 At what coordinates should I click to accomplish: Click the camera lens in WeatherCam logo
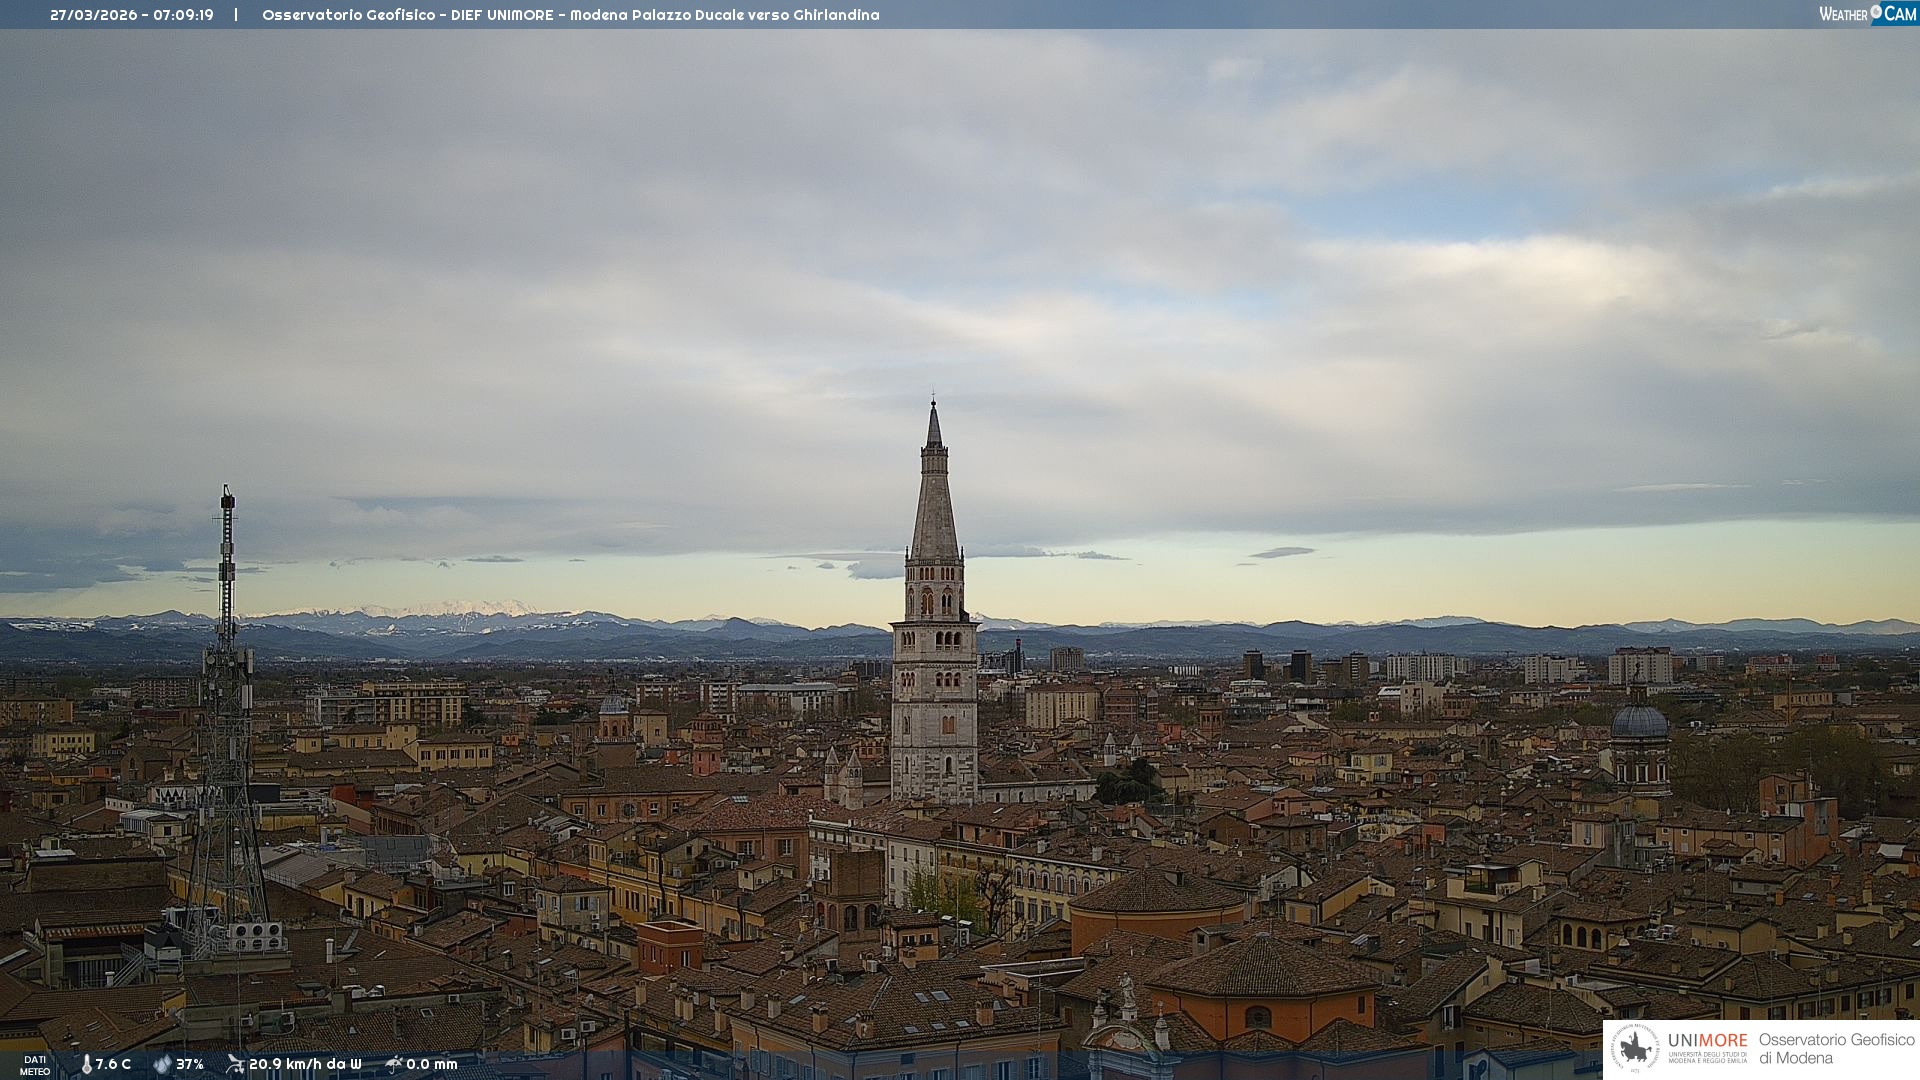point(1876,12)
